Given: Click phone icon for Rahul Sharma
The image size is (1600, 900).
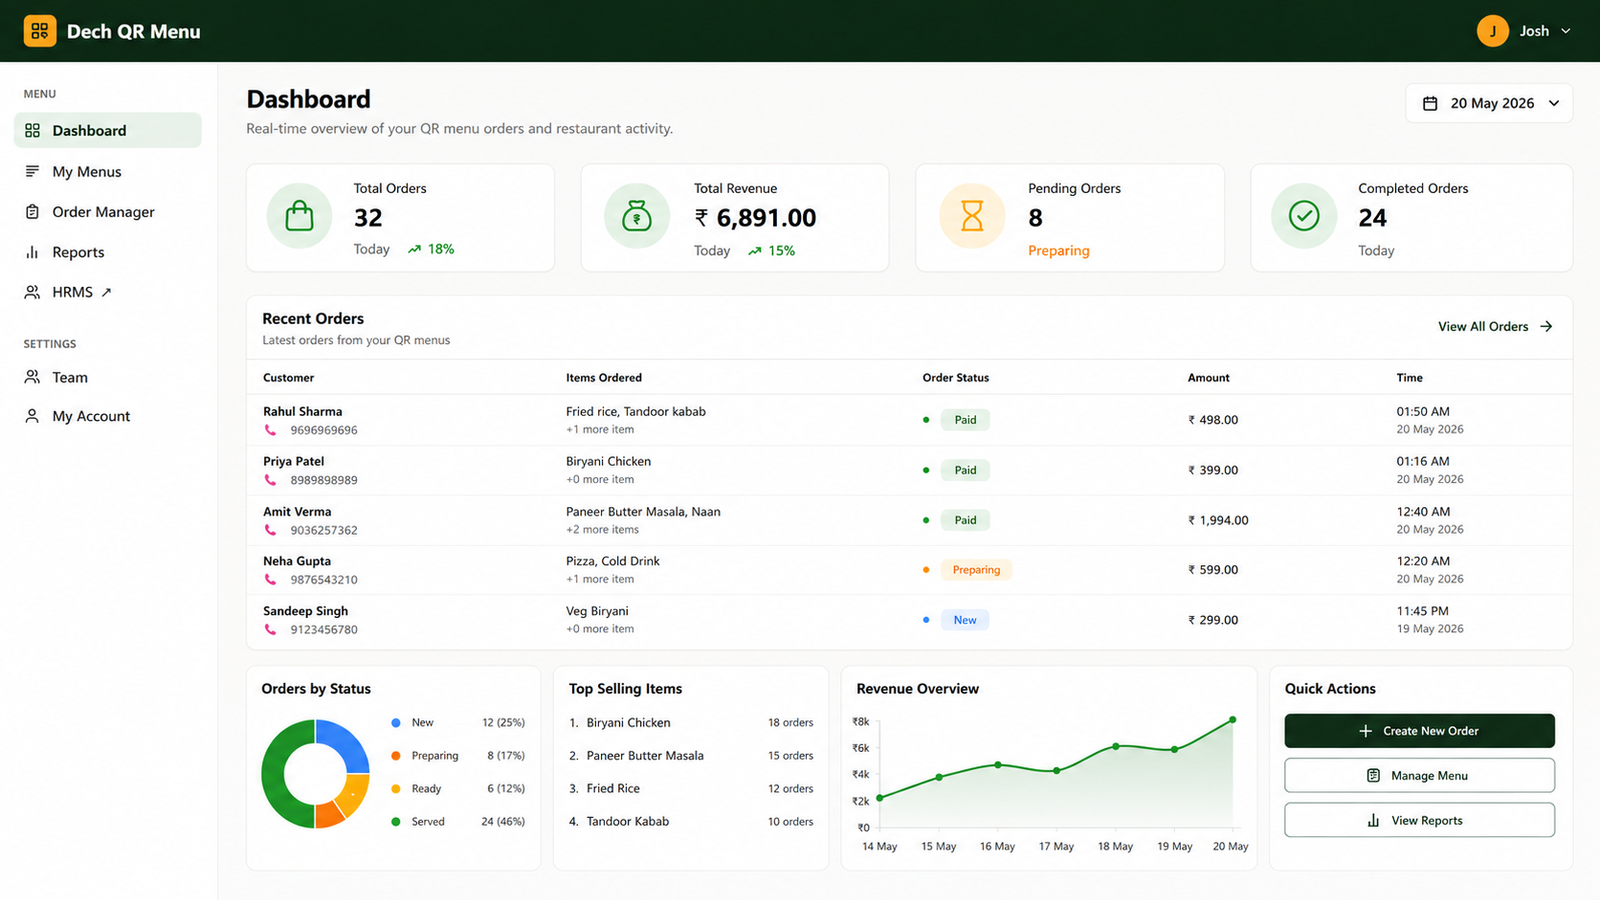Looking at the screenshot, I should [x=270, y=430].
